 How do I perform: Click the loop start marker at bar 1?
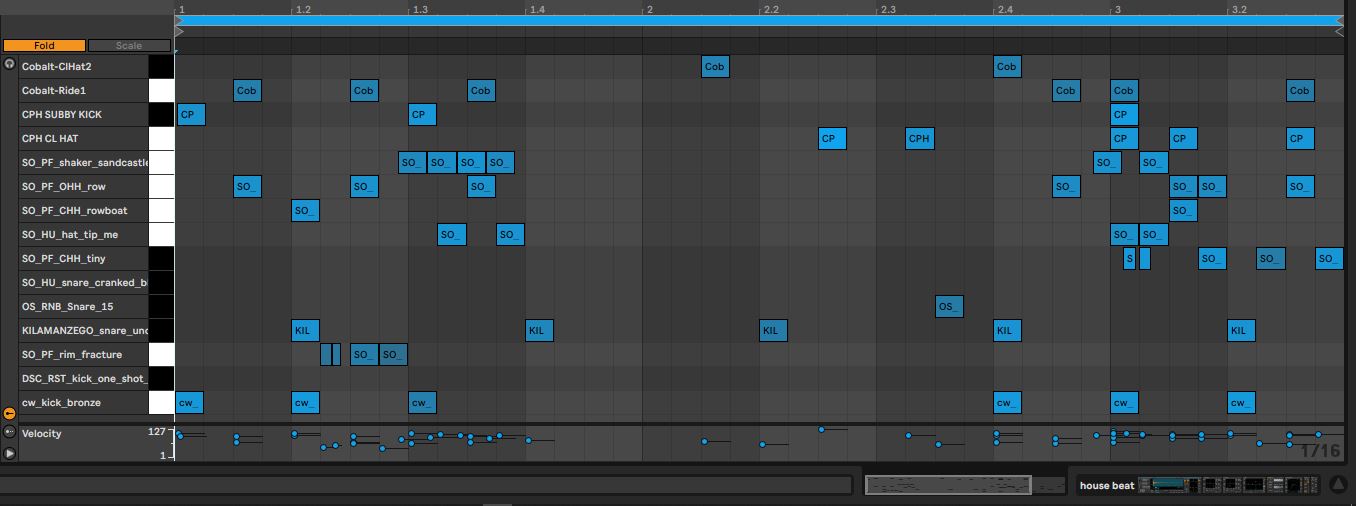pos(179,32)
